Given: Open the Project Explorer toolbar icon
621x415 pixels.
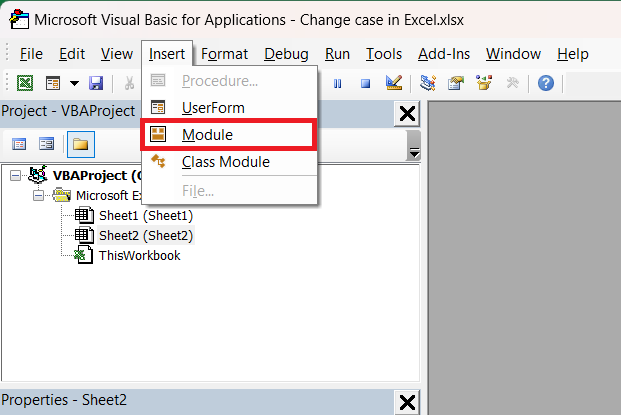Looking at the screenshot, I should point(428,83).
